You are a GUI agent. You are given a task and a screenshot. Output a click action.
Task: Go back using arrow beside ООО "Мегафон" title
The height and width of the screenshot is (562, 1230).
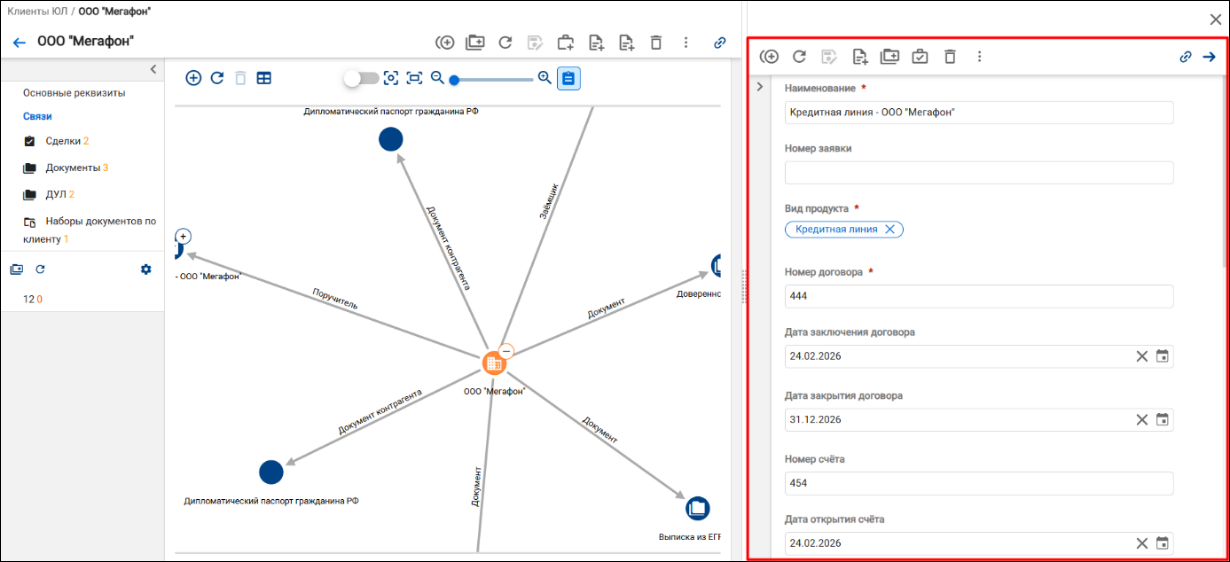19,42
